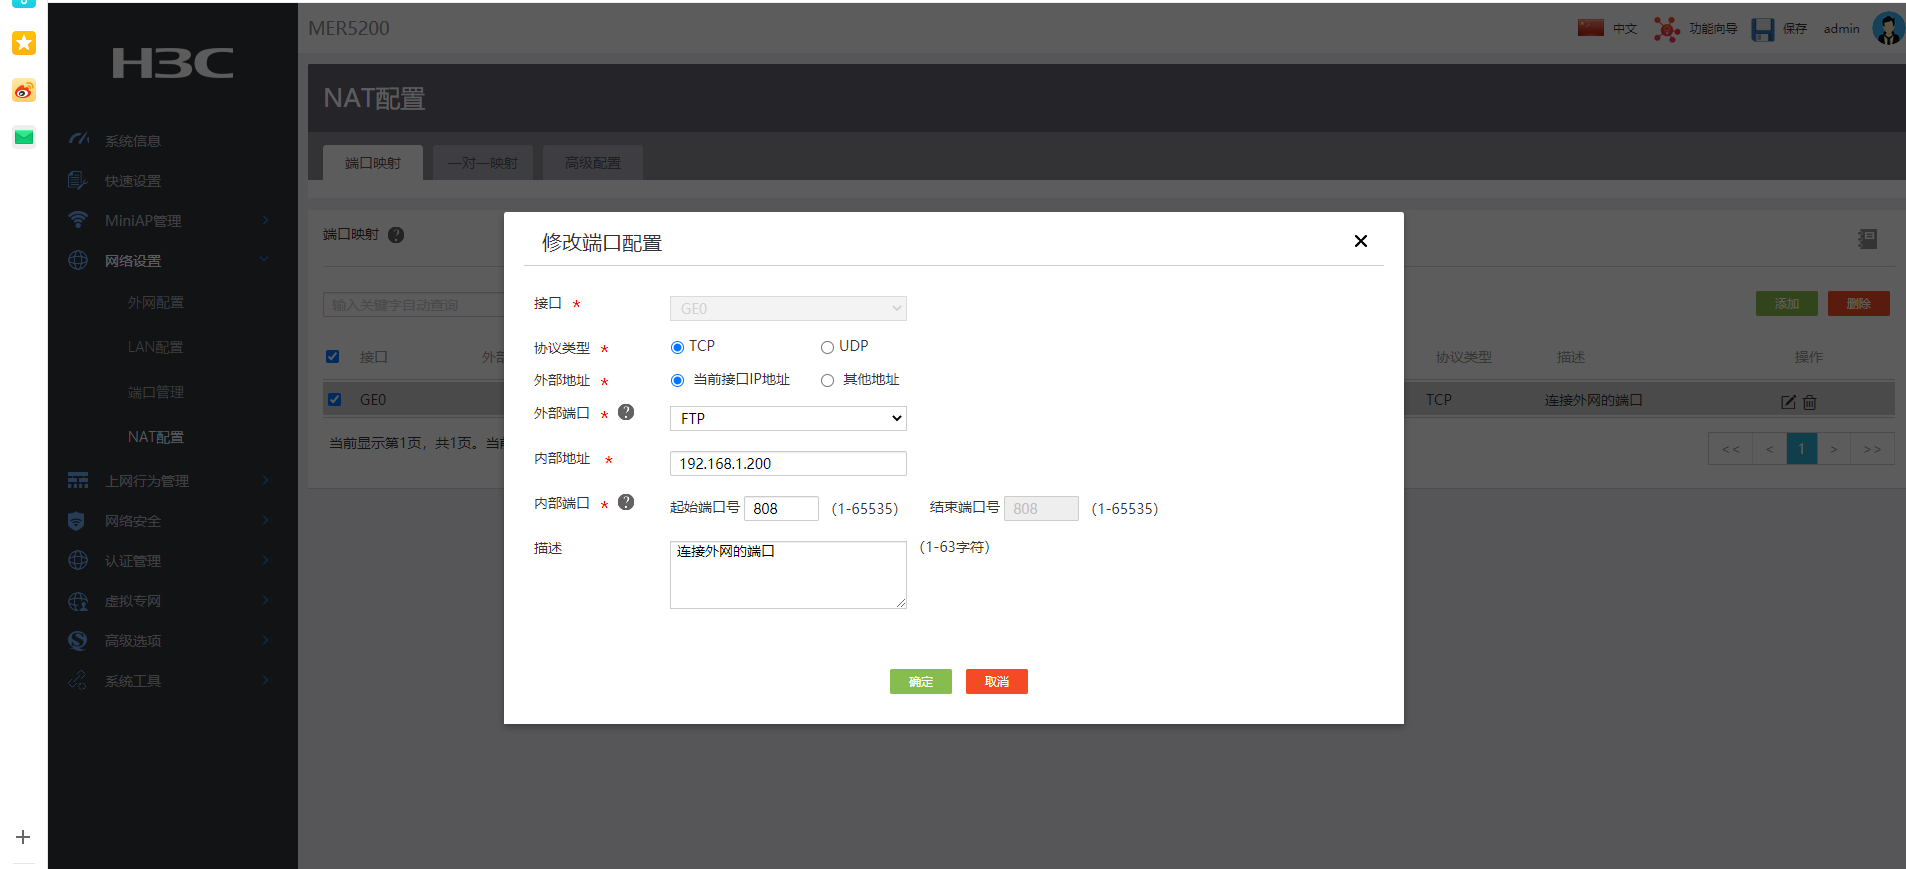Viewport: 1906px width, 869px height.
Task: Click the red 取消 button
Action: coord(997,681)
